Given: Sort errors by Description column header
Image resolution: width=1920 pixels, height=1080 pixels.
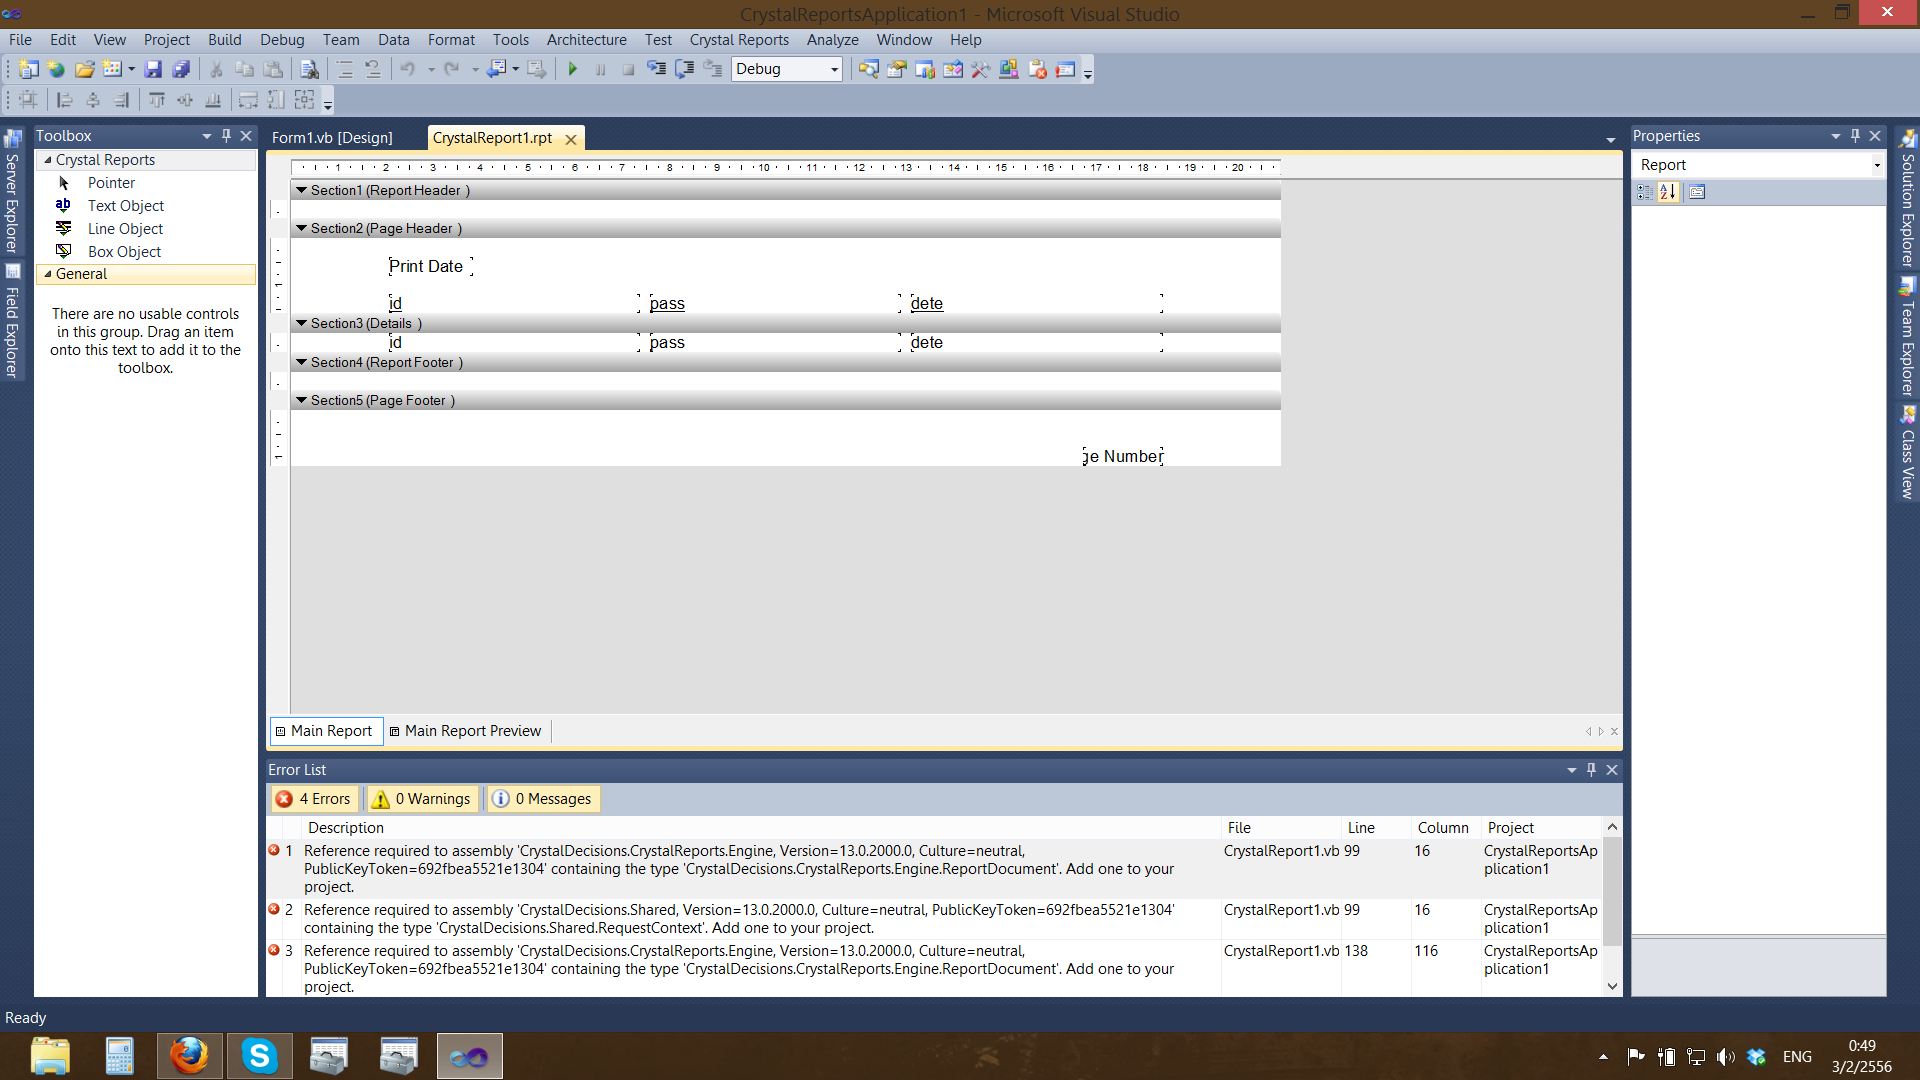Looking at the screenshot, I should (x=760, y=828).
